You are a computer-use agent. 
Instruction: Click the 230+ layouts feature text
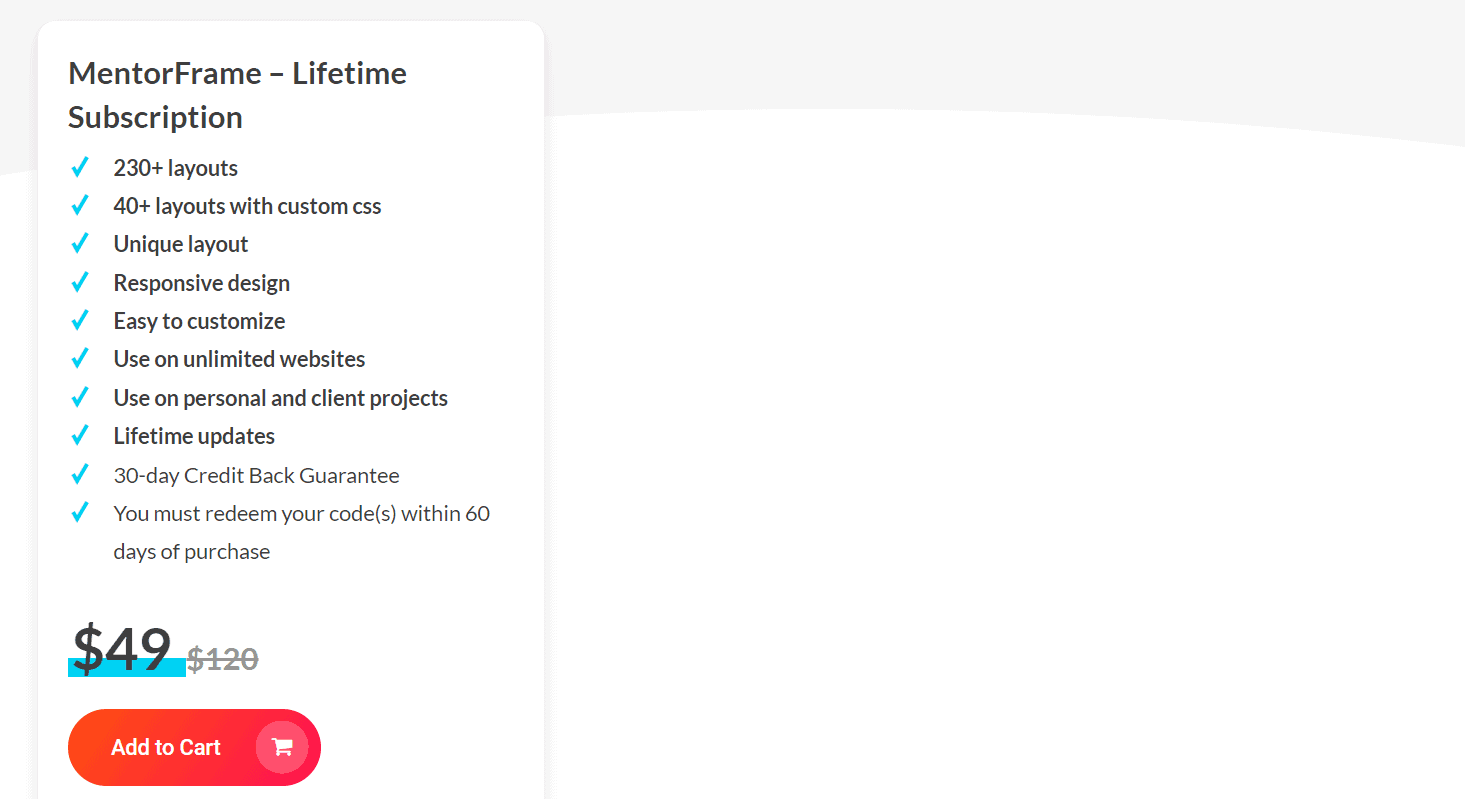click(x=176, y=167)
